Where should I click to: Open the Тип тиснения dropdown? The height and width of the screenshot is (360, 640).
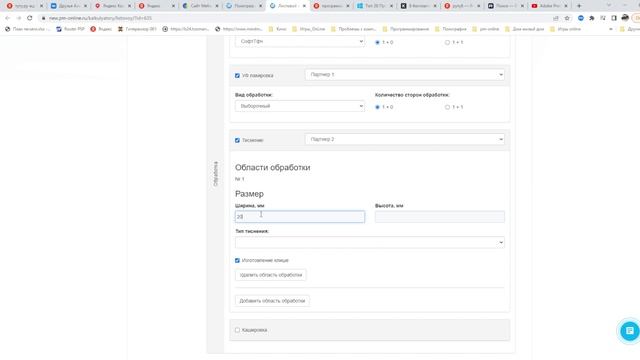coord(370,242)
